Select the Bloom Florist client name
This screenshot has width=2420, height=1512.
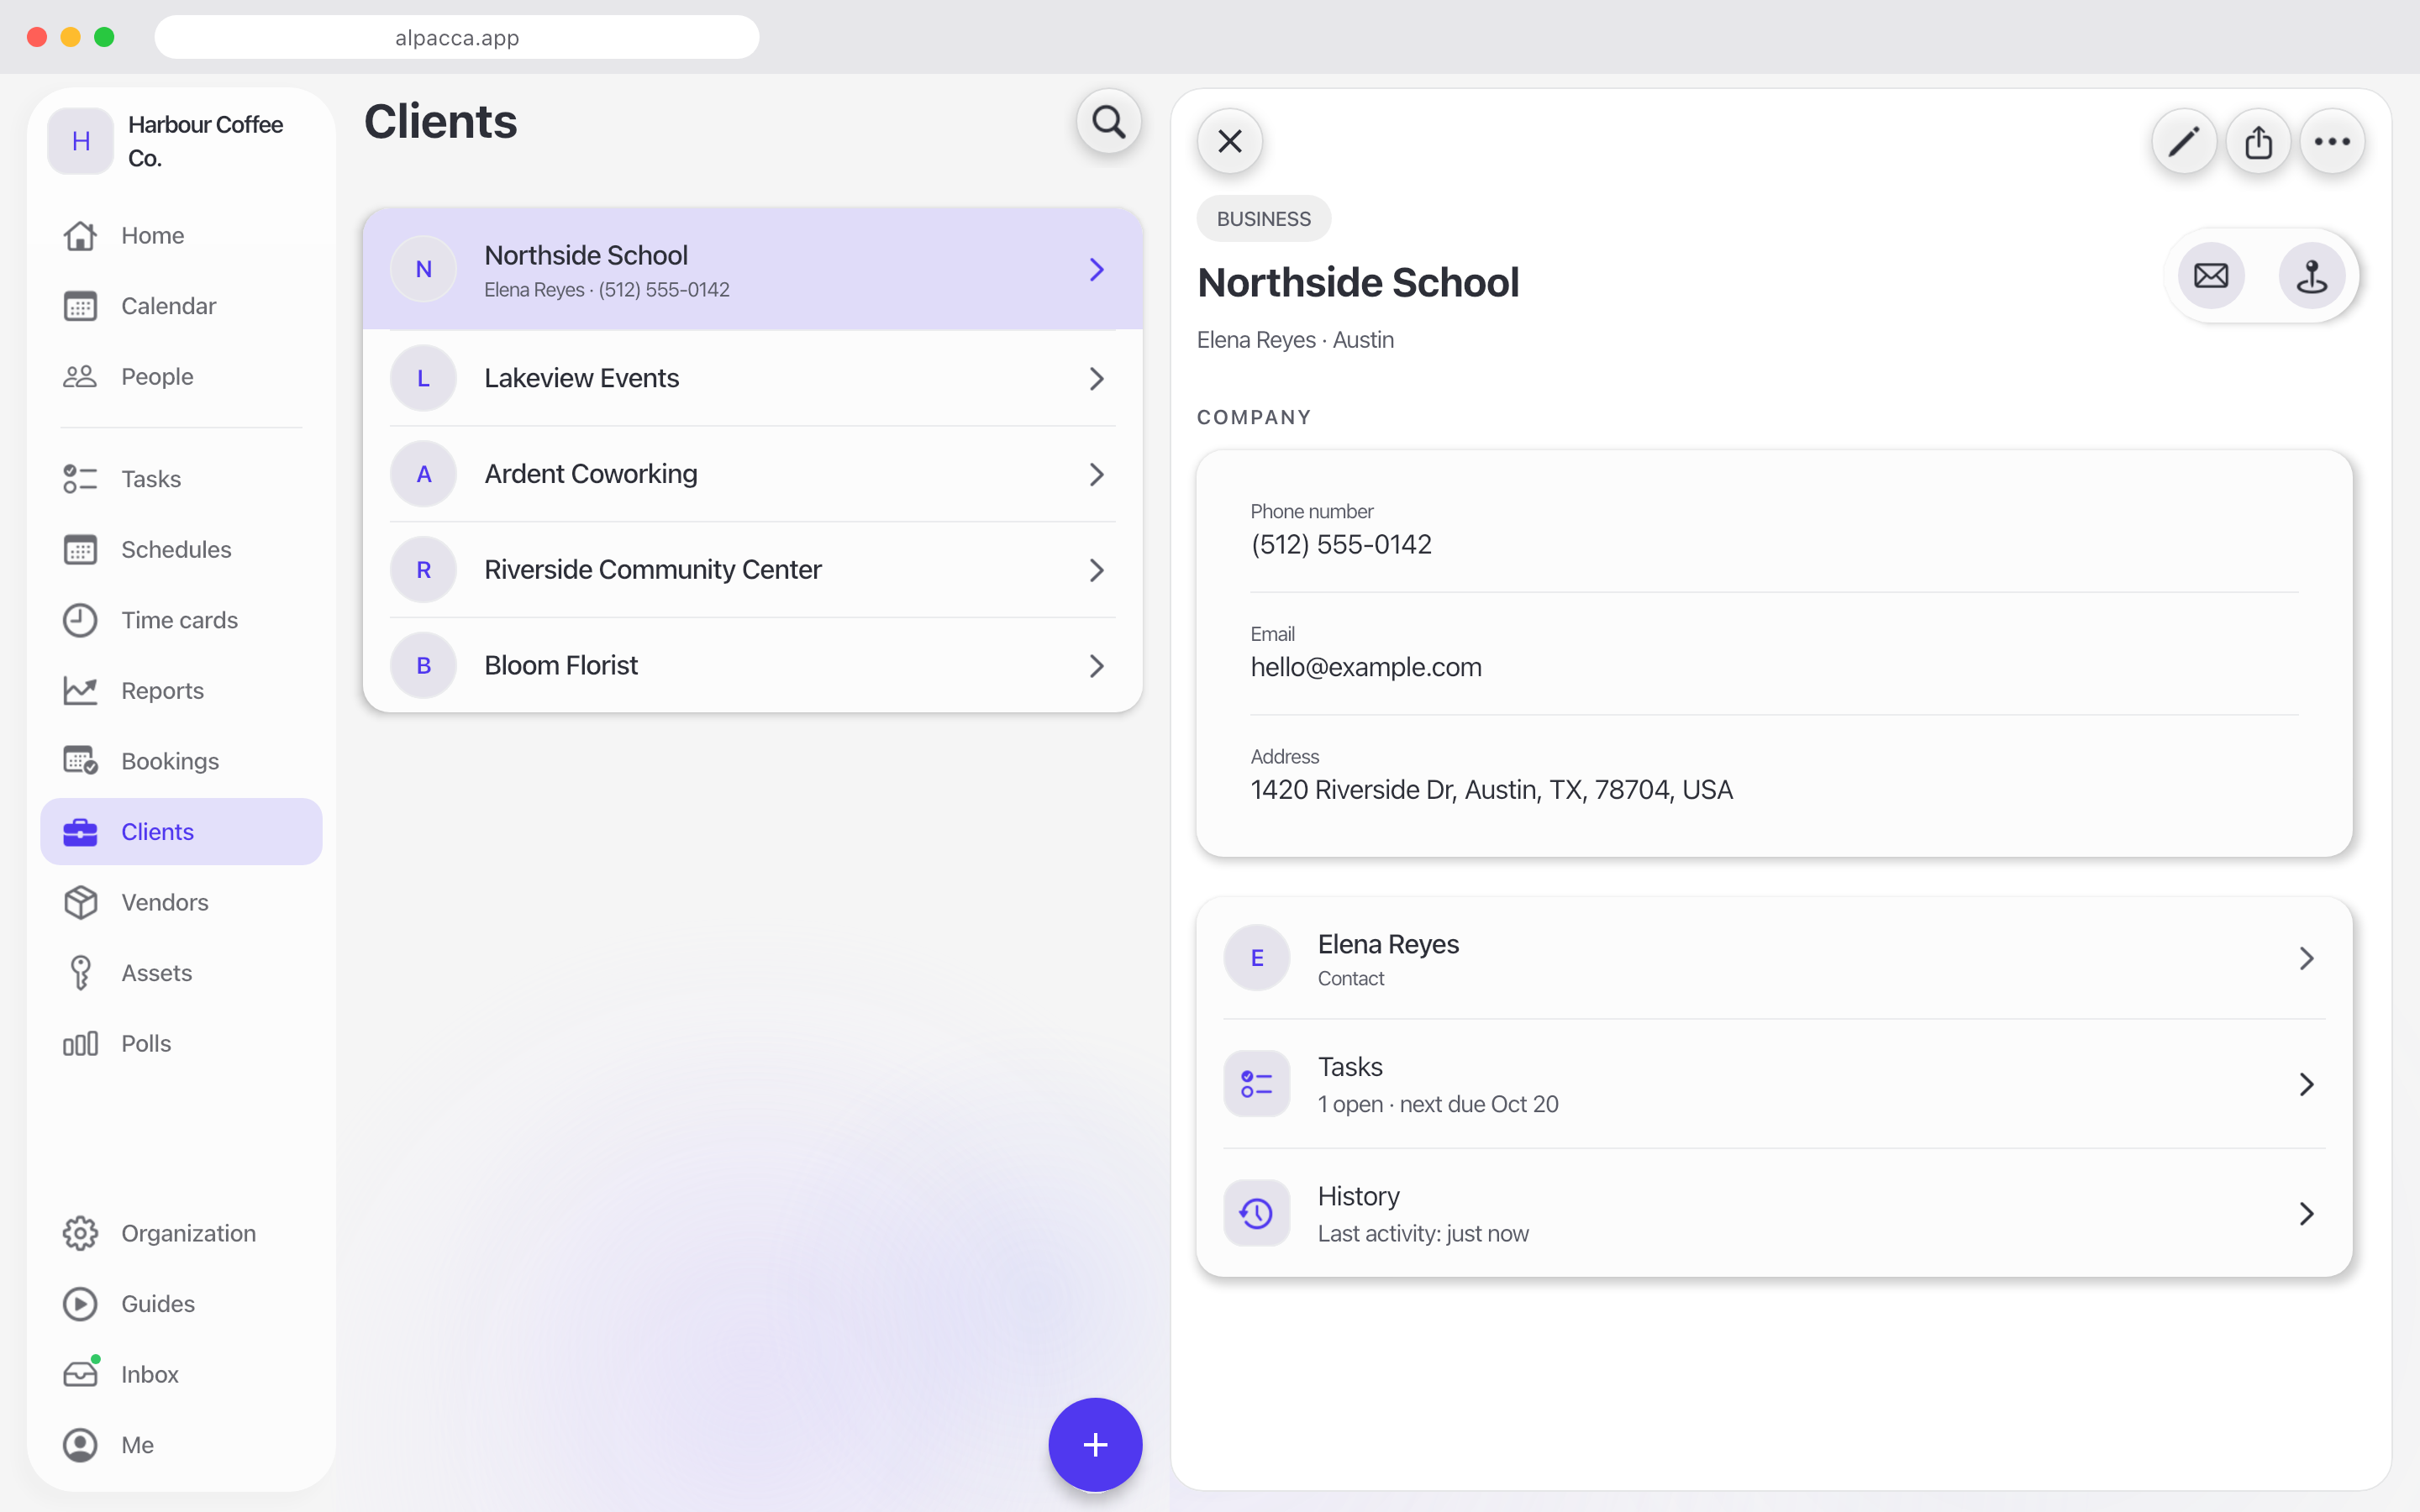[561, 665]
